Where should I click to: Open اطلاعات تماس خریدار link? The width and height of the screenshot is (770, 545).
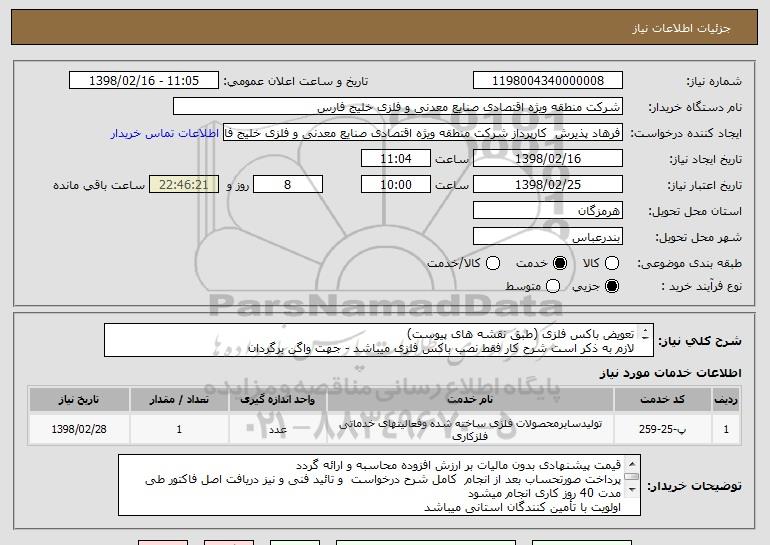165,133
